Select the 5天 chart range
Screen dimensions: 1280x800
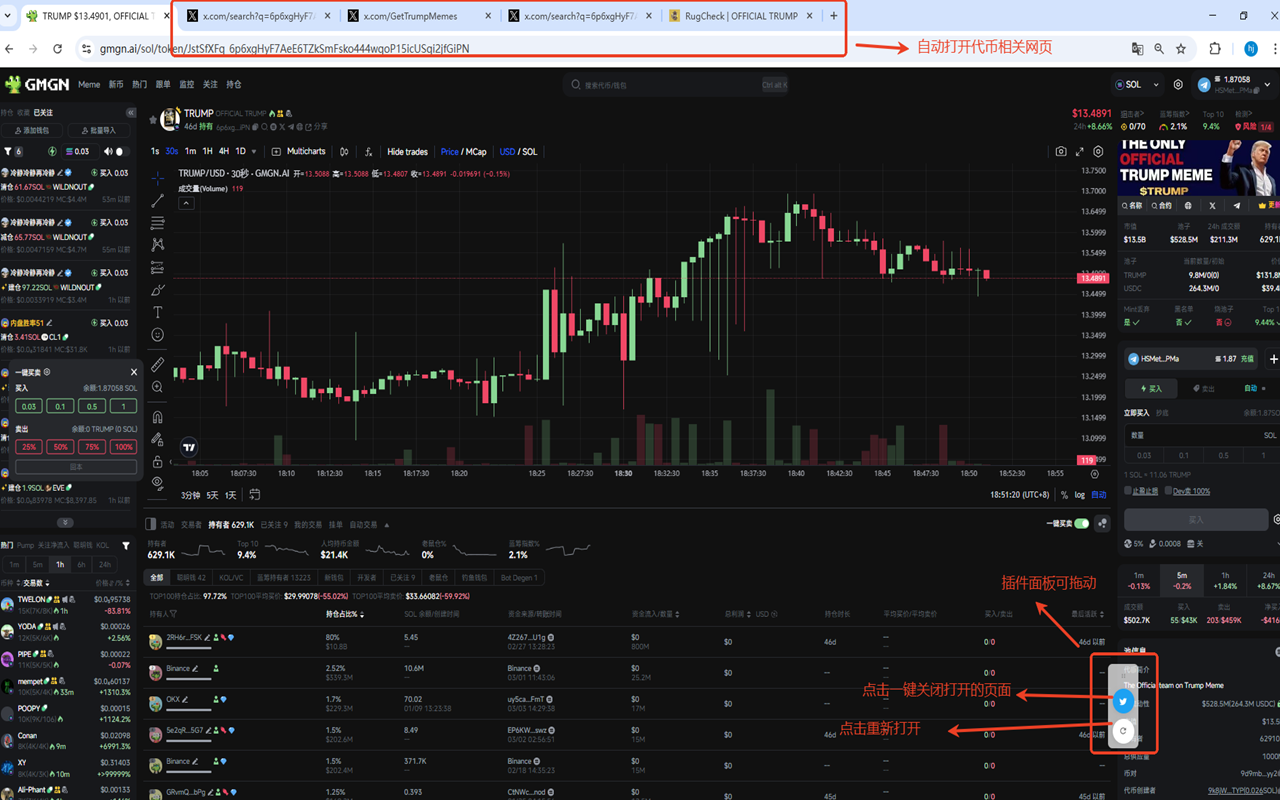click(x=212, y=495)
